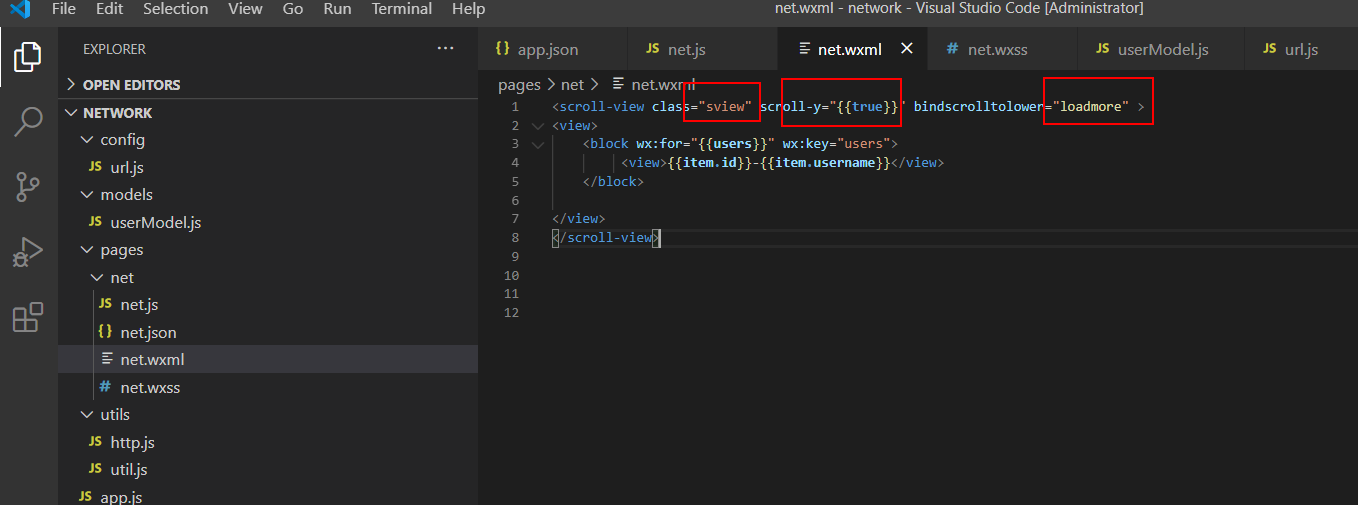Image resolution: width=1358 pixels, height=505 pixels.
Task: Collapse the utils folder
Action: pyautogui.click(x=268, y=414)
